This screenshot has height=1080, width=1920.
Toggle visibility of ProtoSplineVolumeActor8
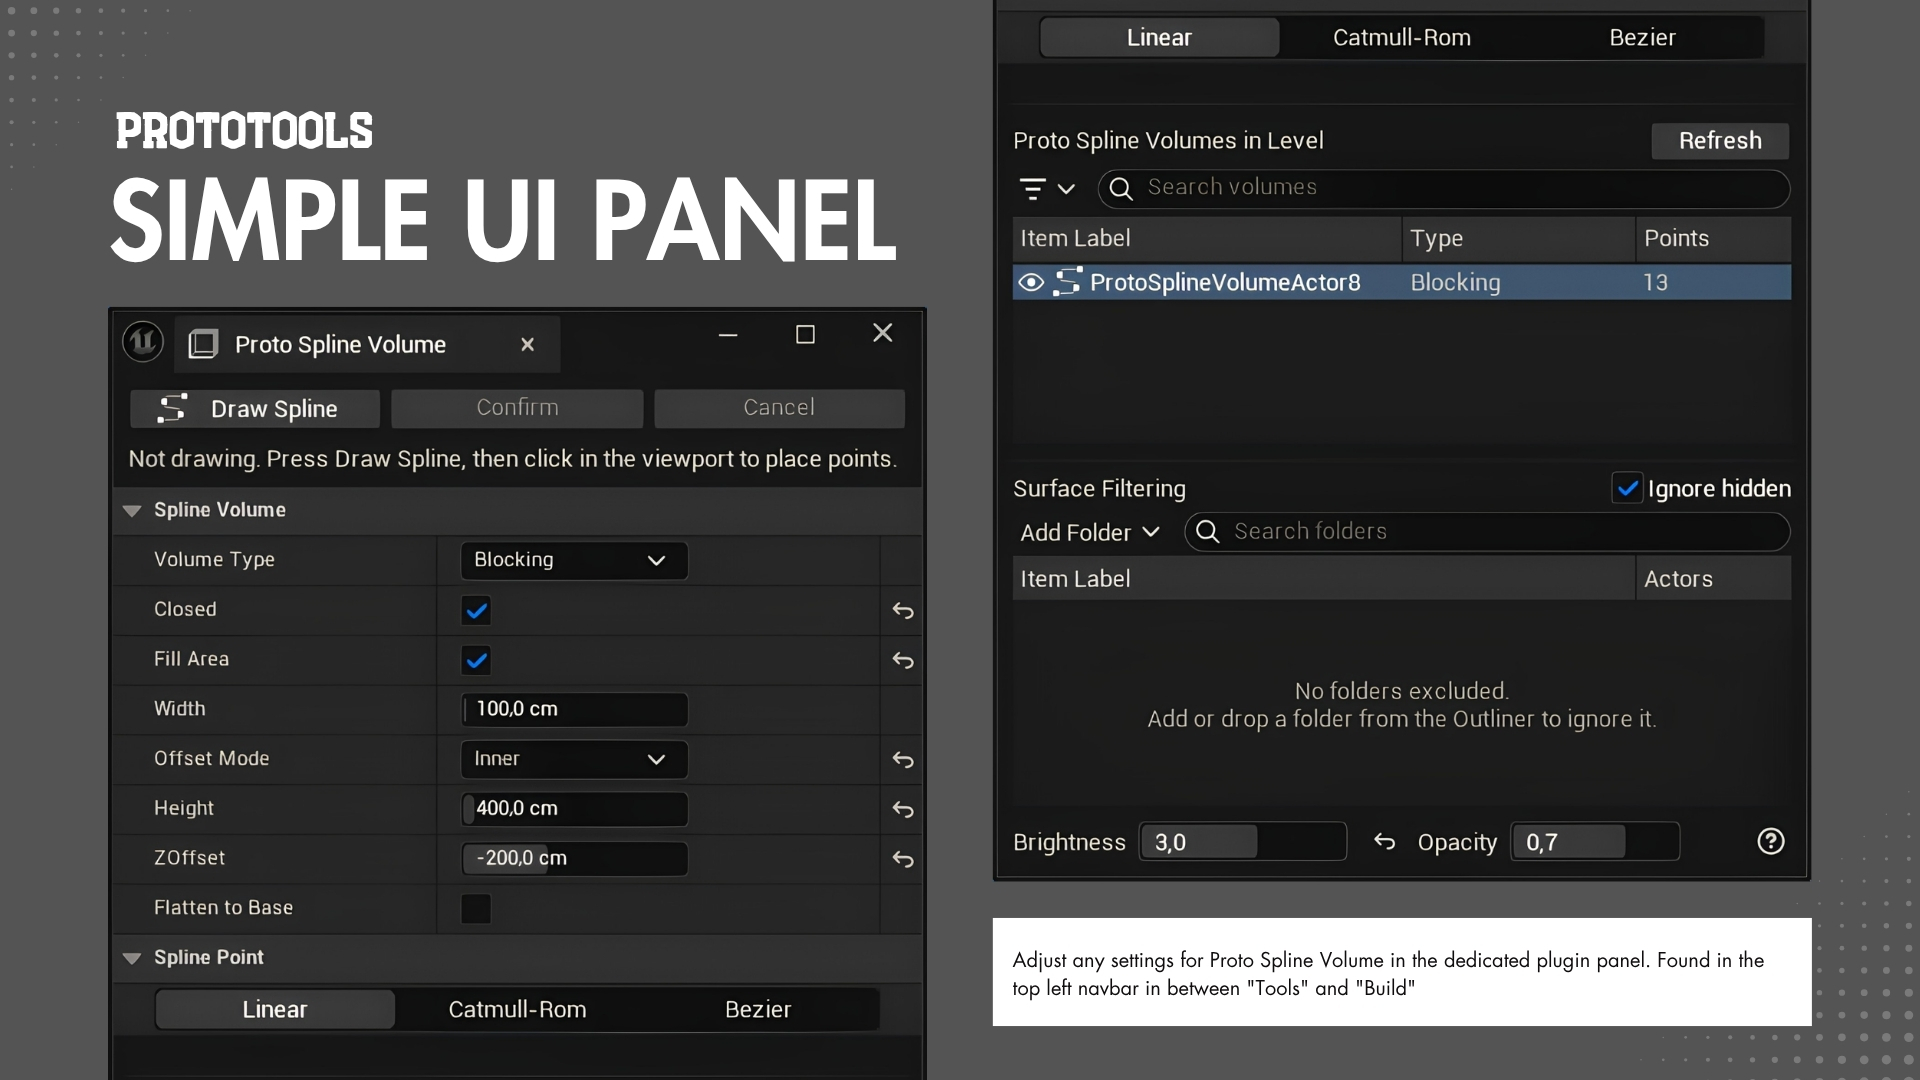click(x=1031, y=283)
